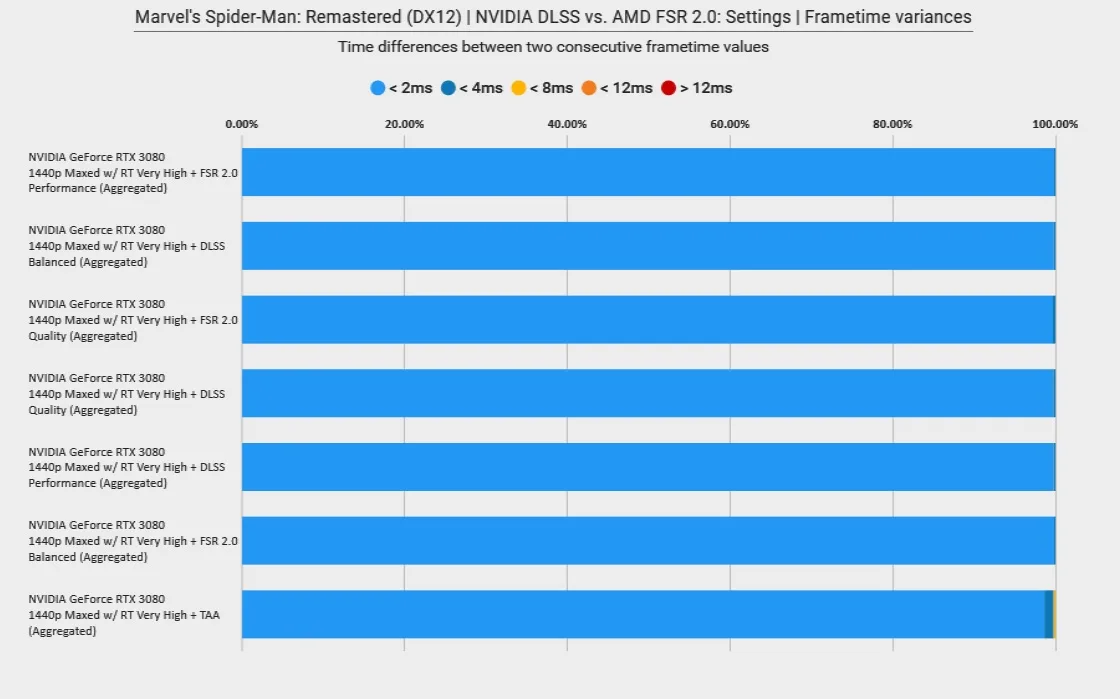Select the FSR 2.0 Performance bar
This screenshot has width=1120, height=699.
coord(648,172)
